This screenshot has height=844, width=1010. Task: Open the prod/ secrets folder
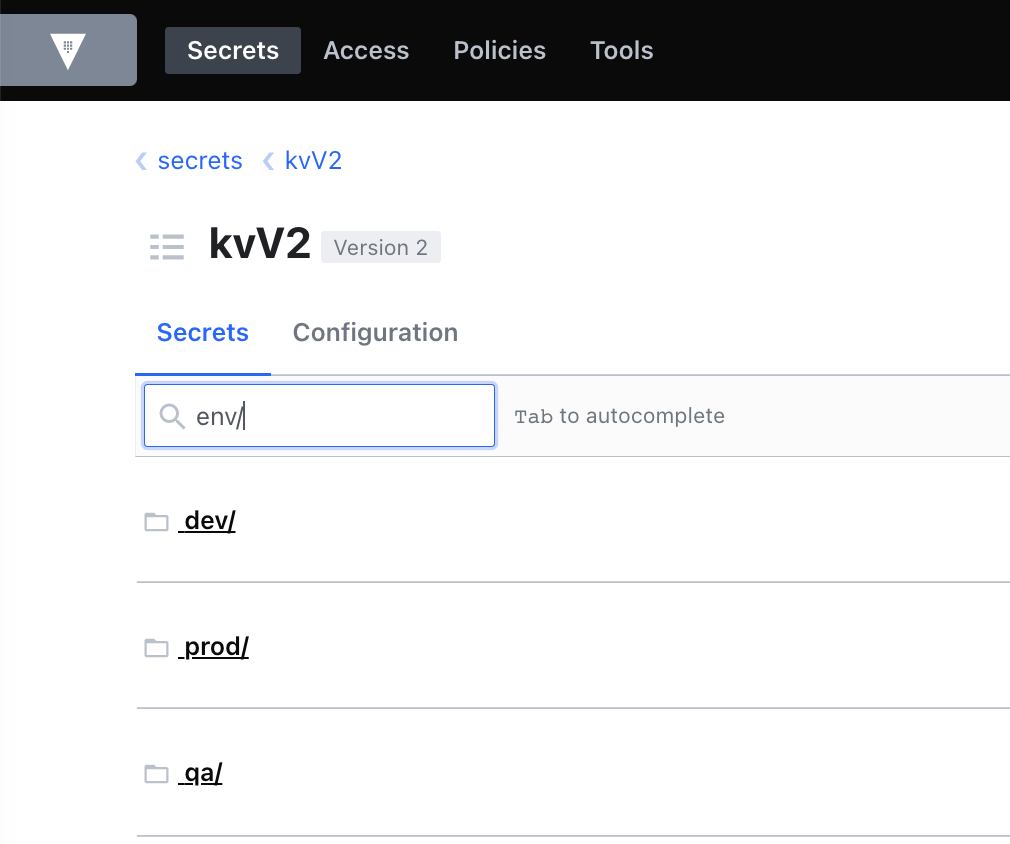tap(213, 647)
